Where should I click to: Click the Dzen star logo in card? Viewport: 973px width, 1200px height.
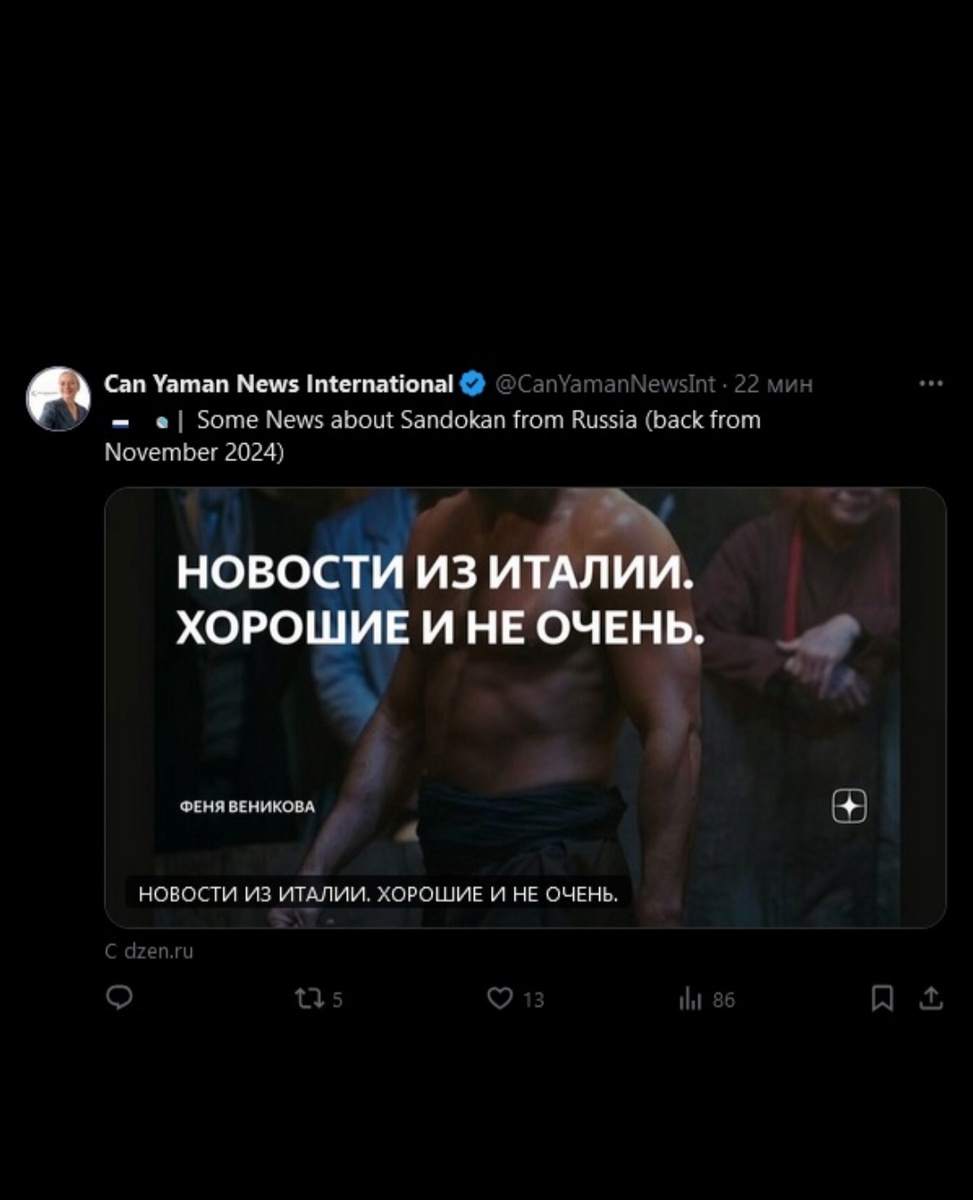[x=849, y=806]
